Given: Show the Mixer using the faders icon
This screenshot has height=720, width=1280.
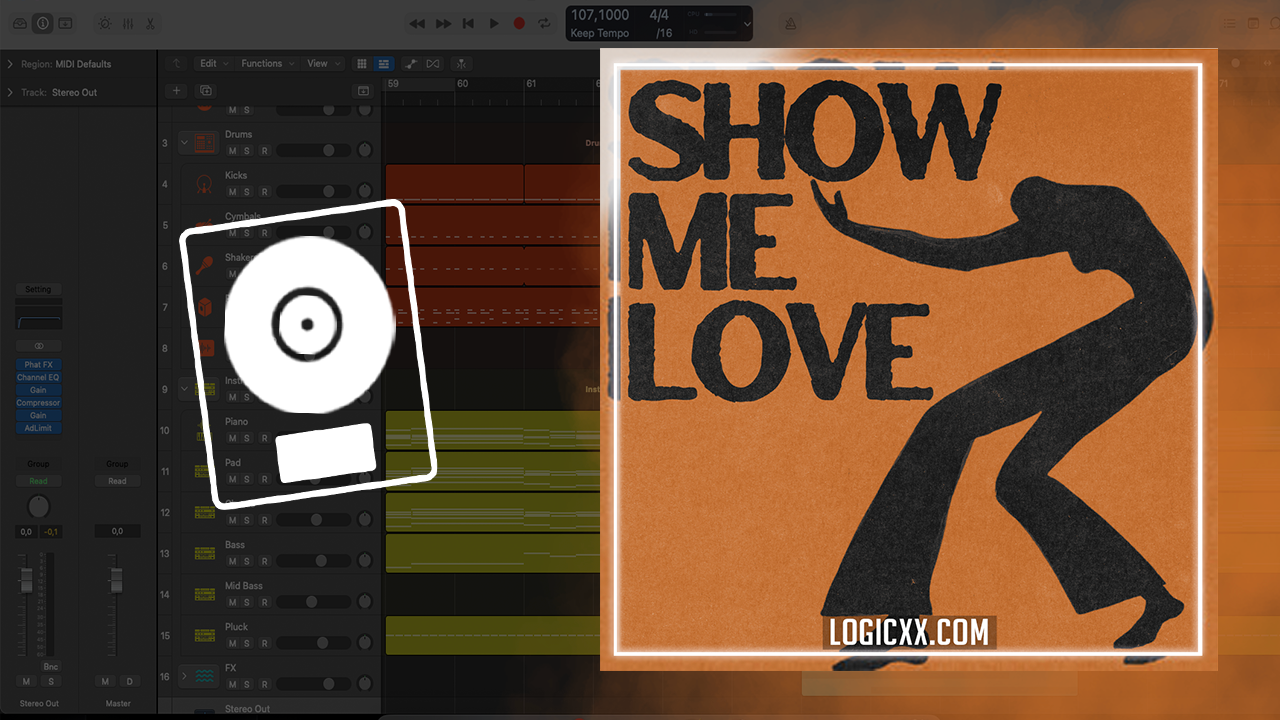Looking at the screenshot, I should pyautogui.click(x=128, y=23).
